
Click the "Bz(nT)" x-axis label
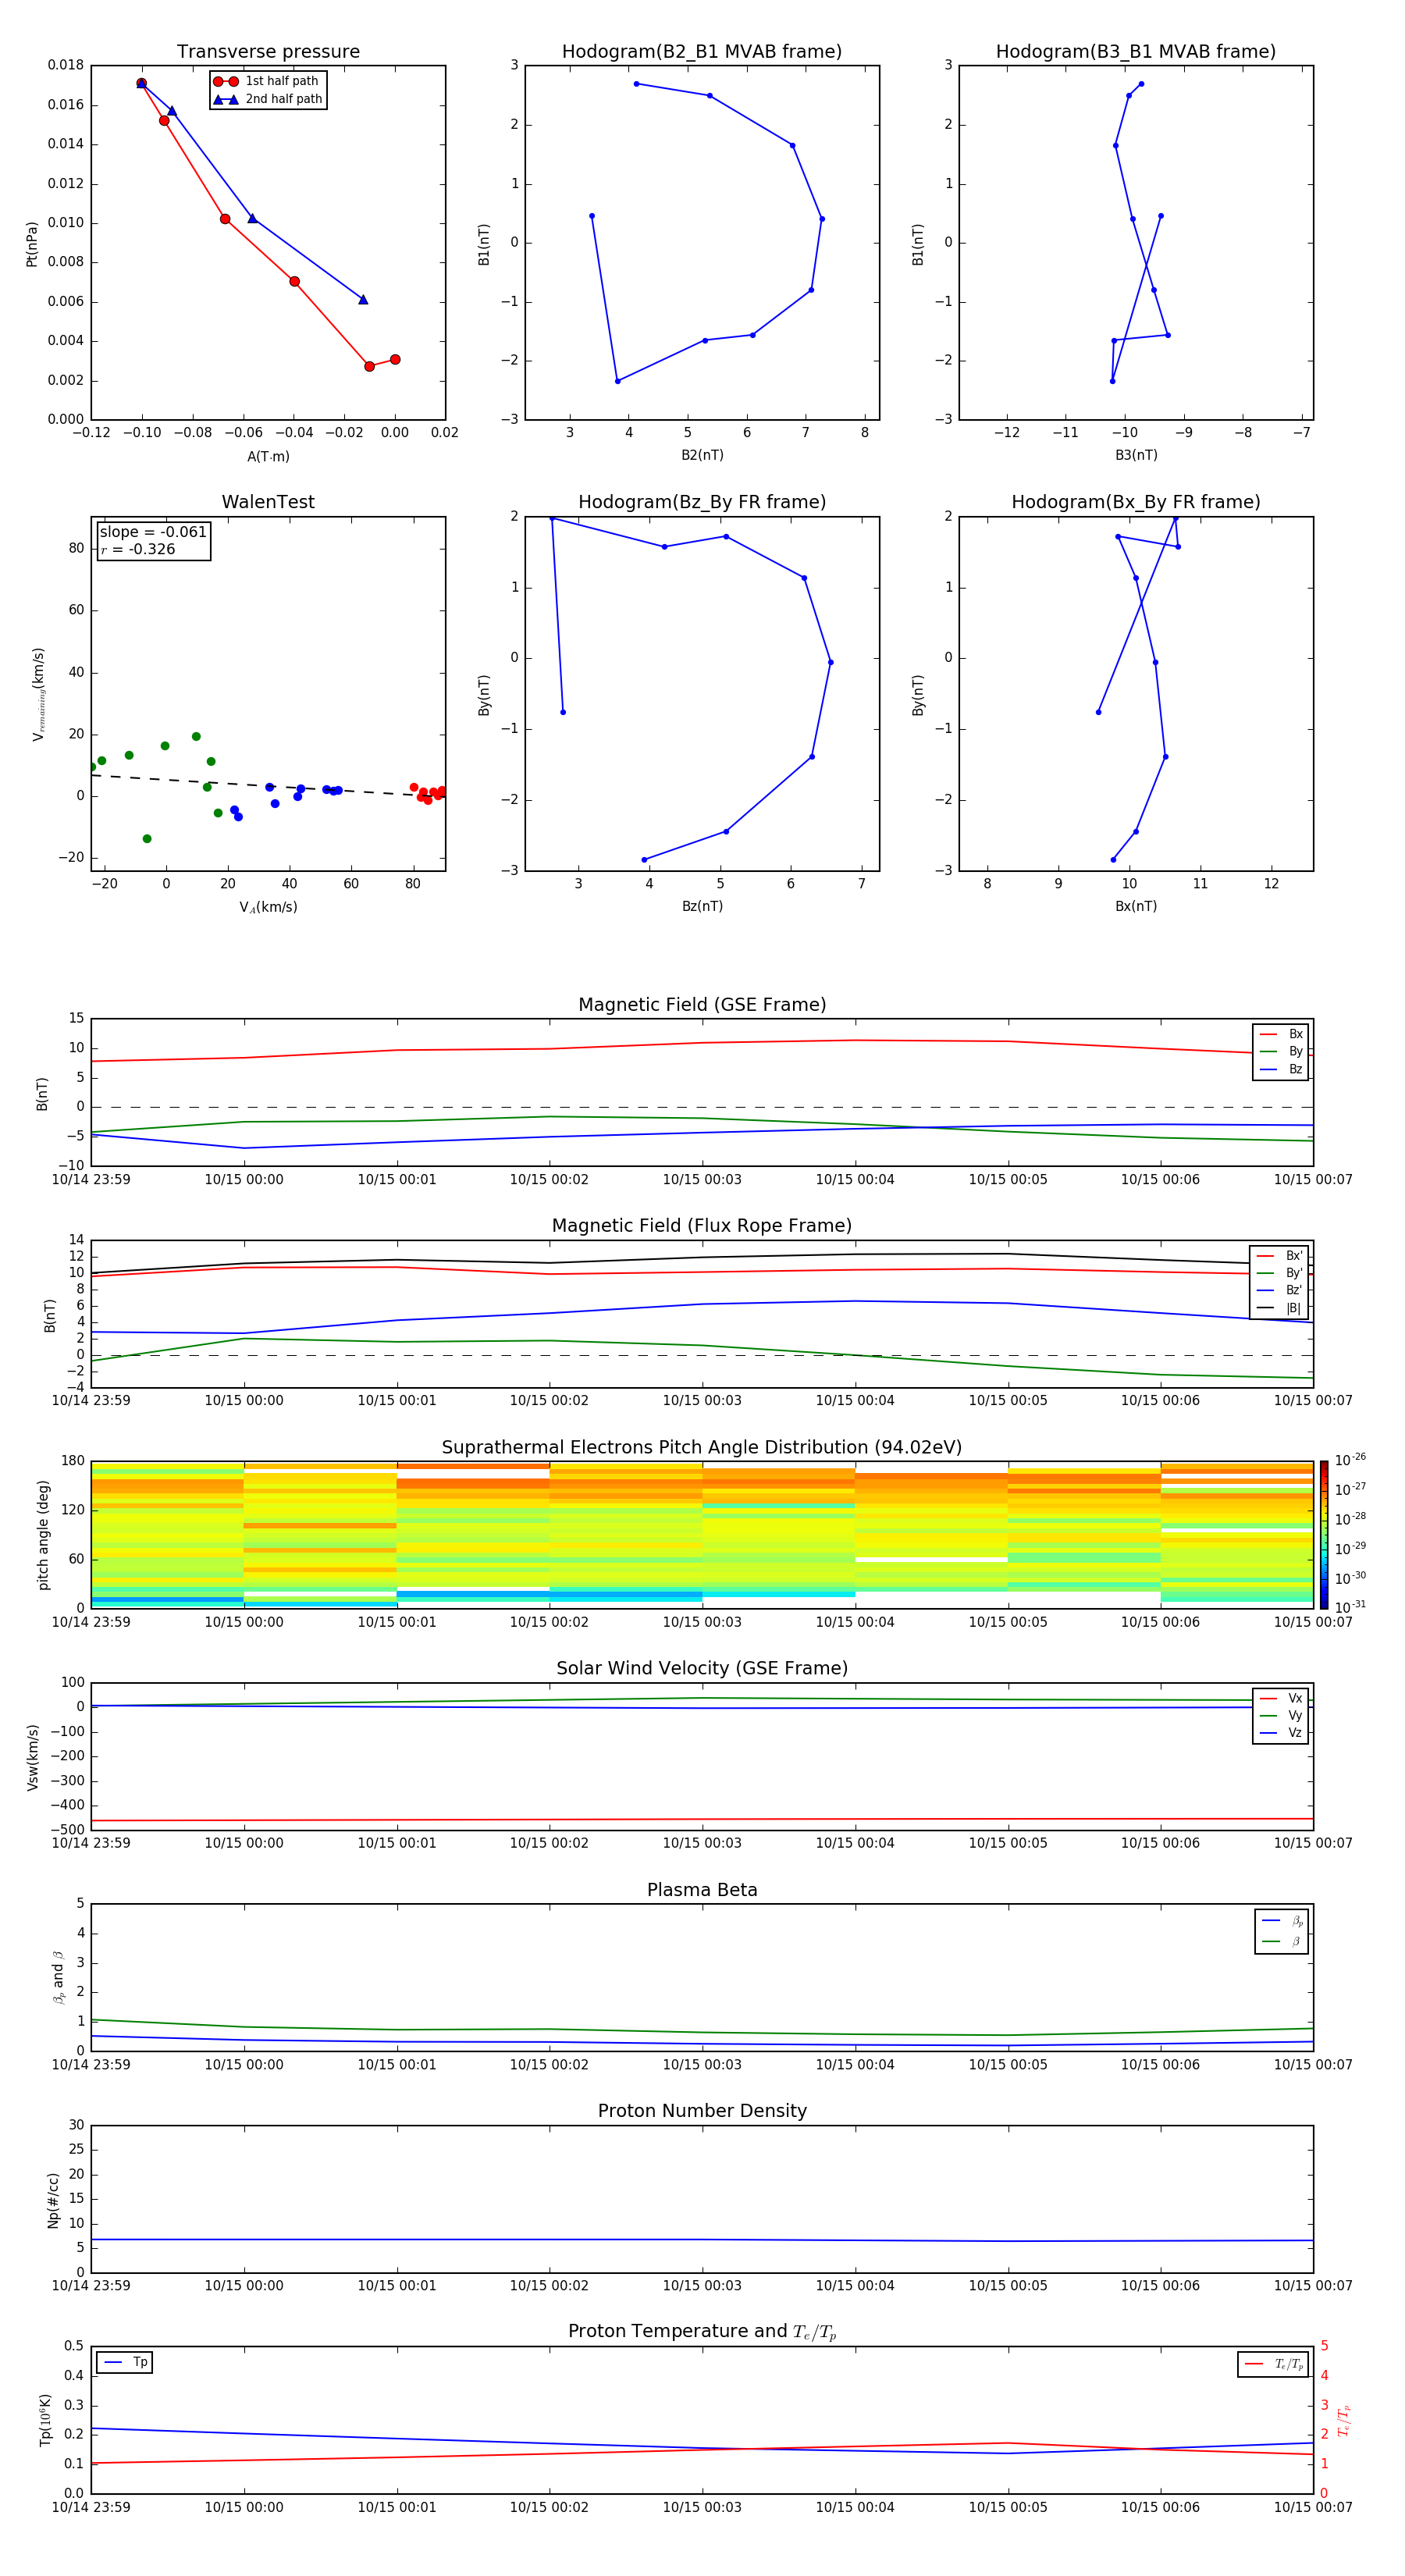pyautogui.click(x=702, y=906)
